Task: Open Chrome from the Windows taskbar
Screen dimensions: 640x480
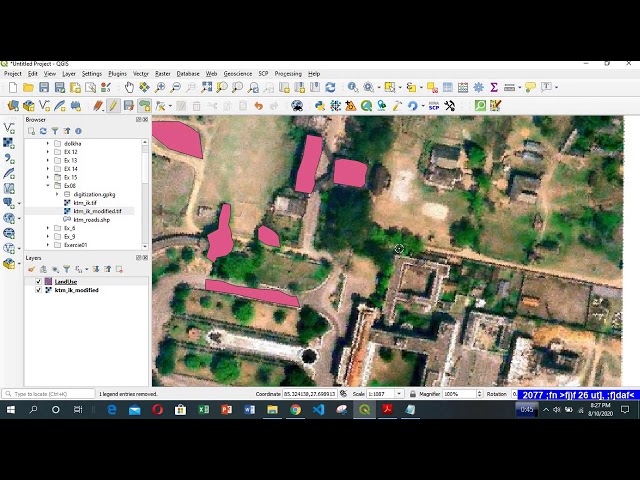Action: (296, 409)
